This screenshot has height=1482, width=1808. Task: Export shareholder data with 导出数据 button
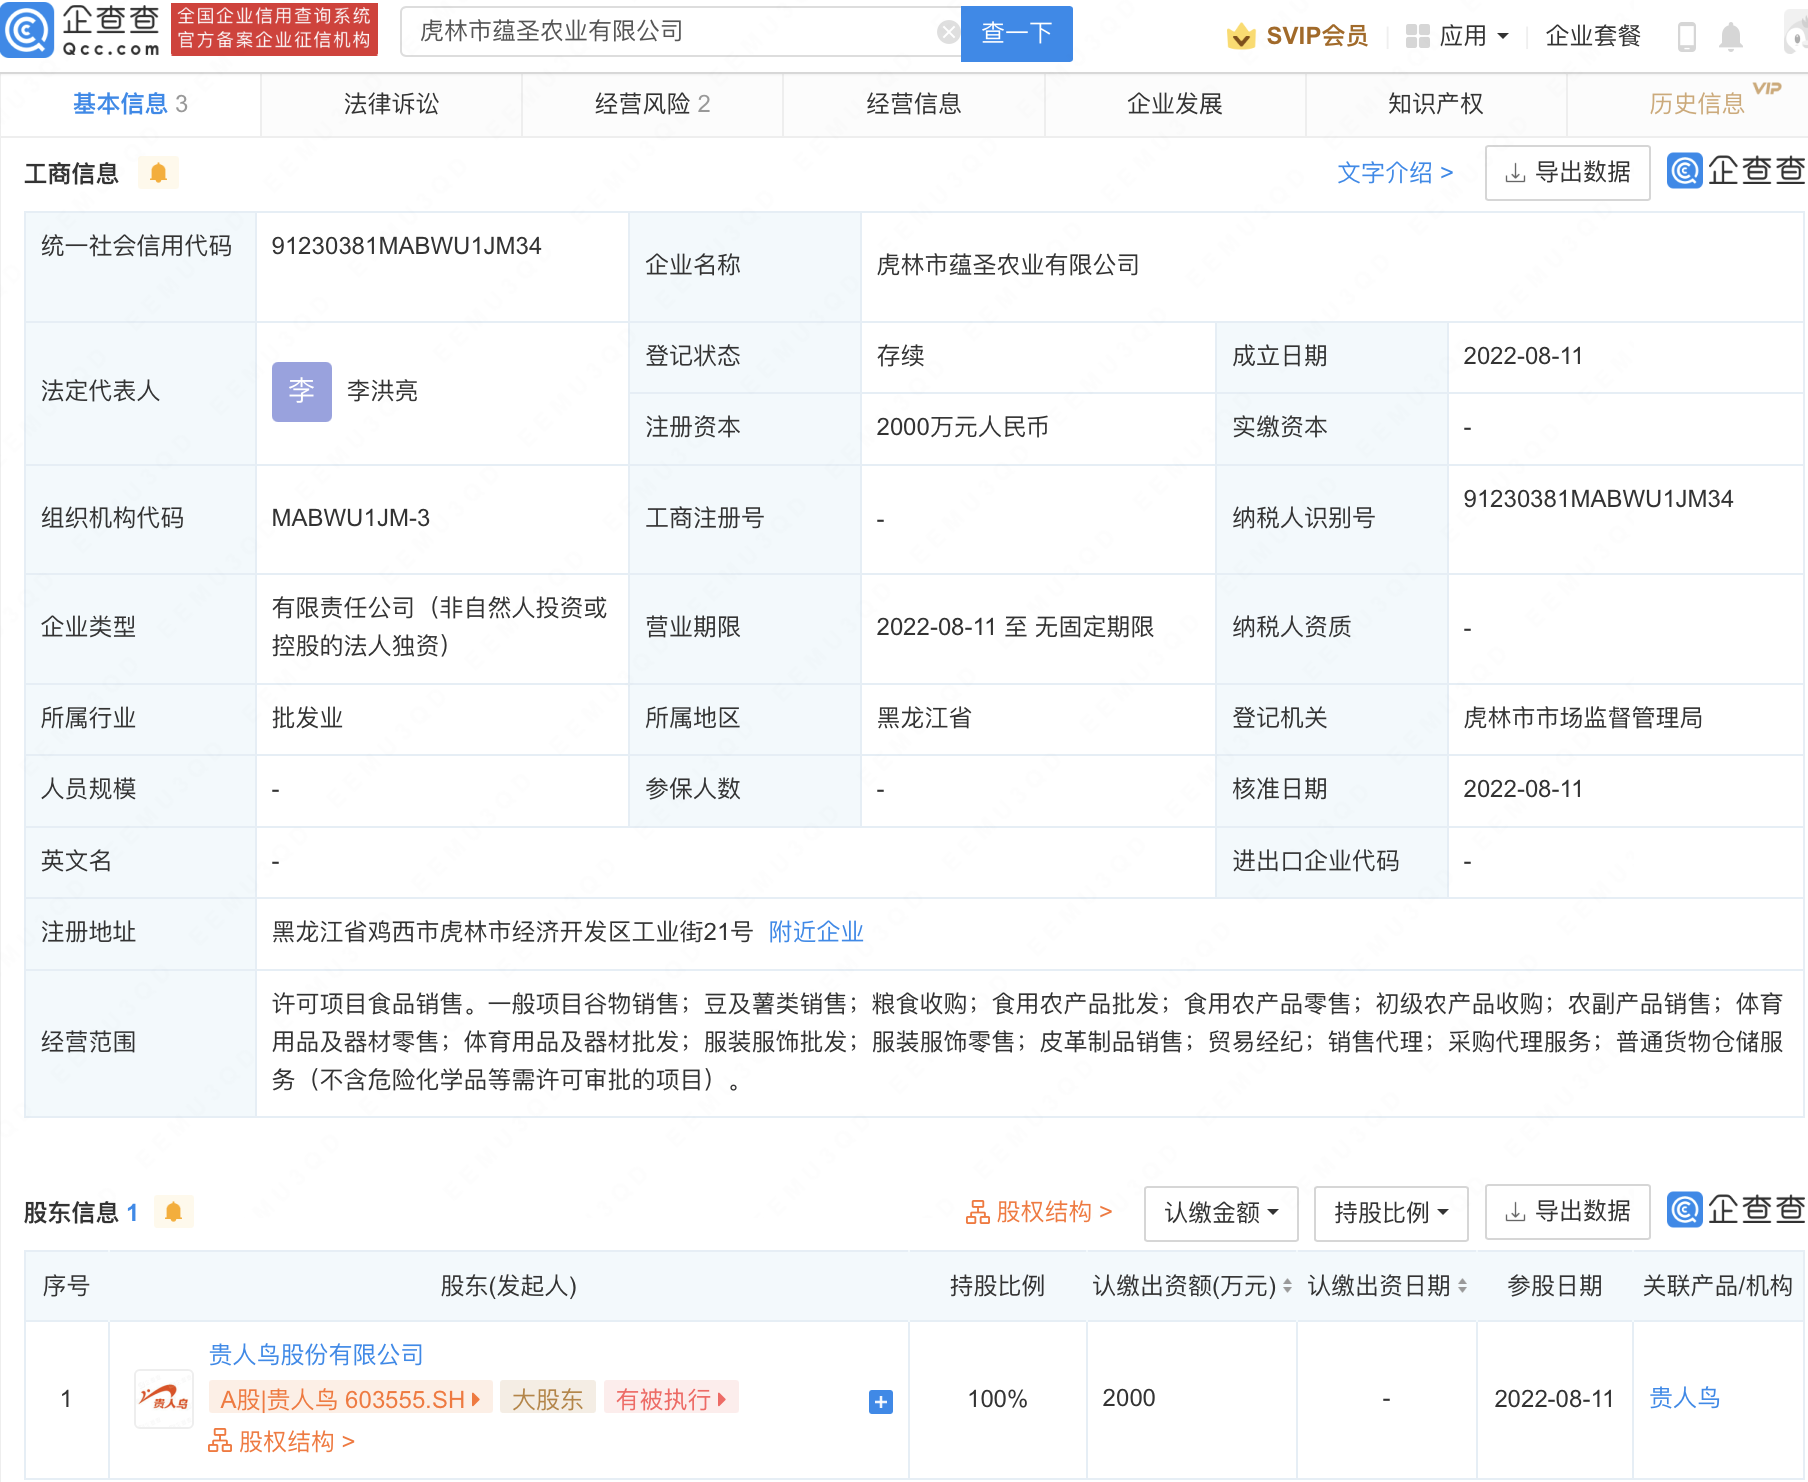1567,1213
